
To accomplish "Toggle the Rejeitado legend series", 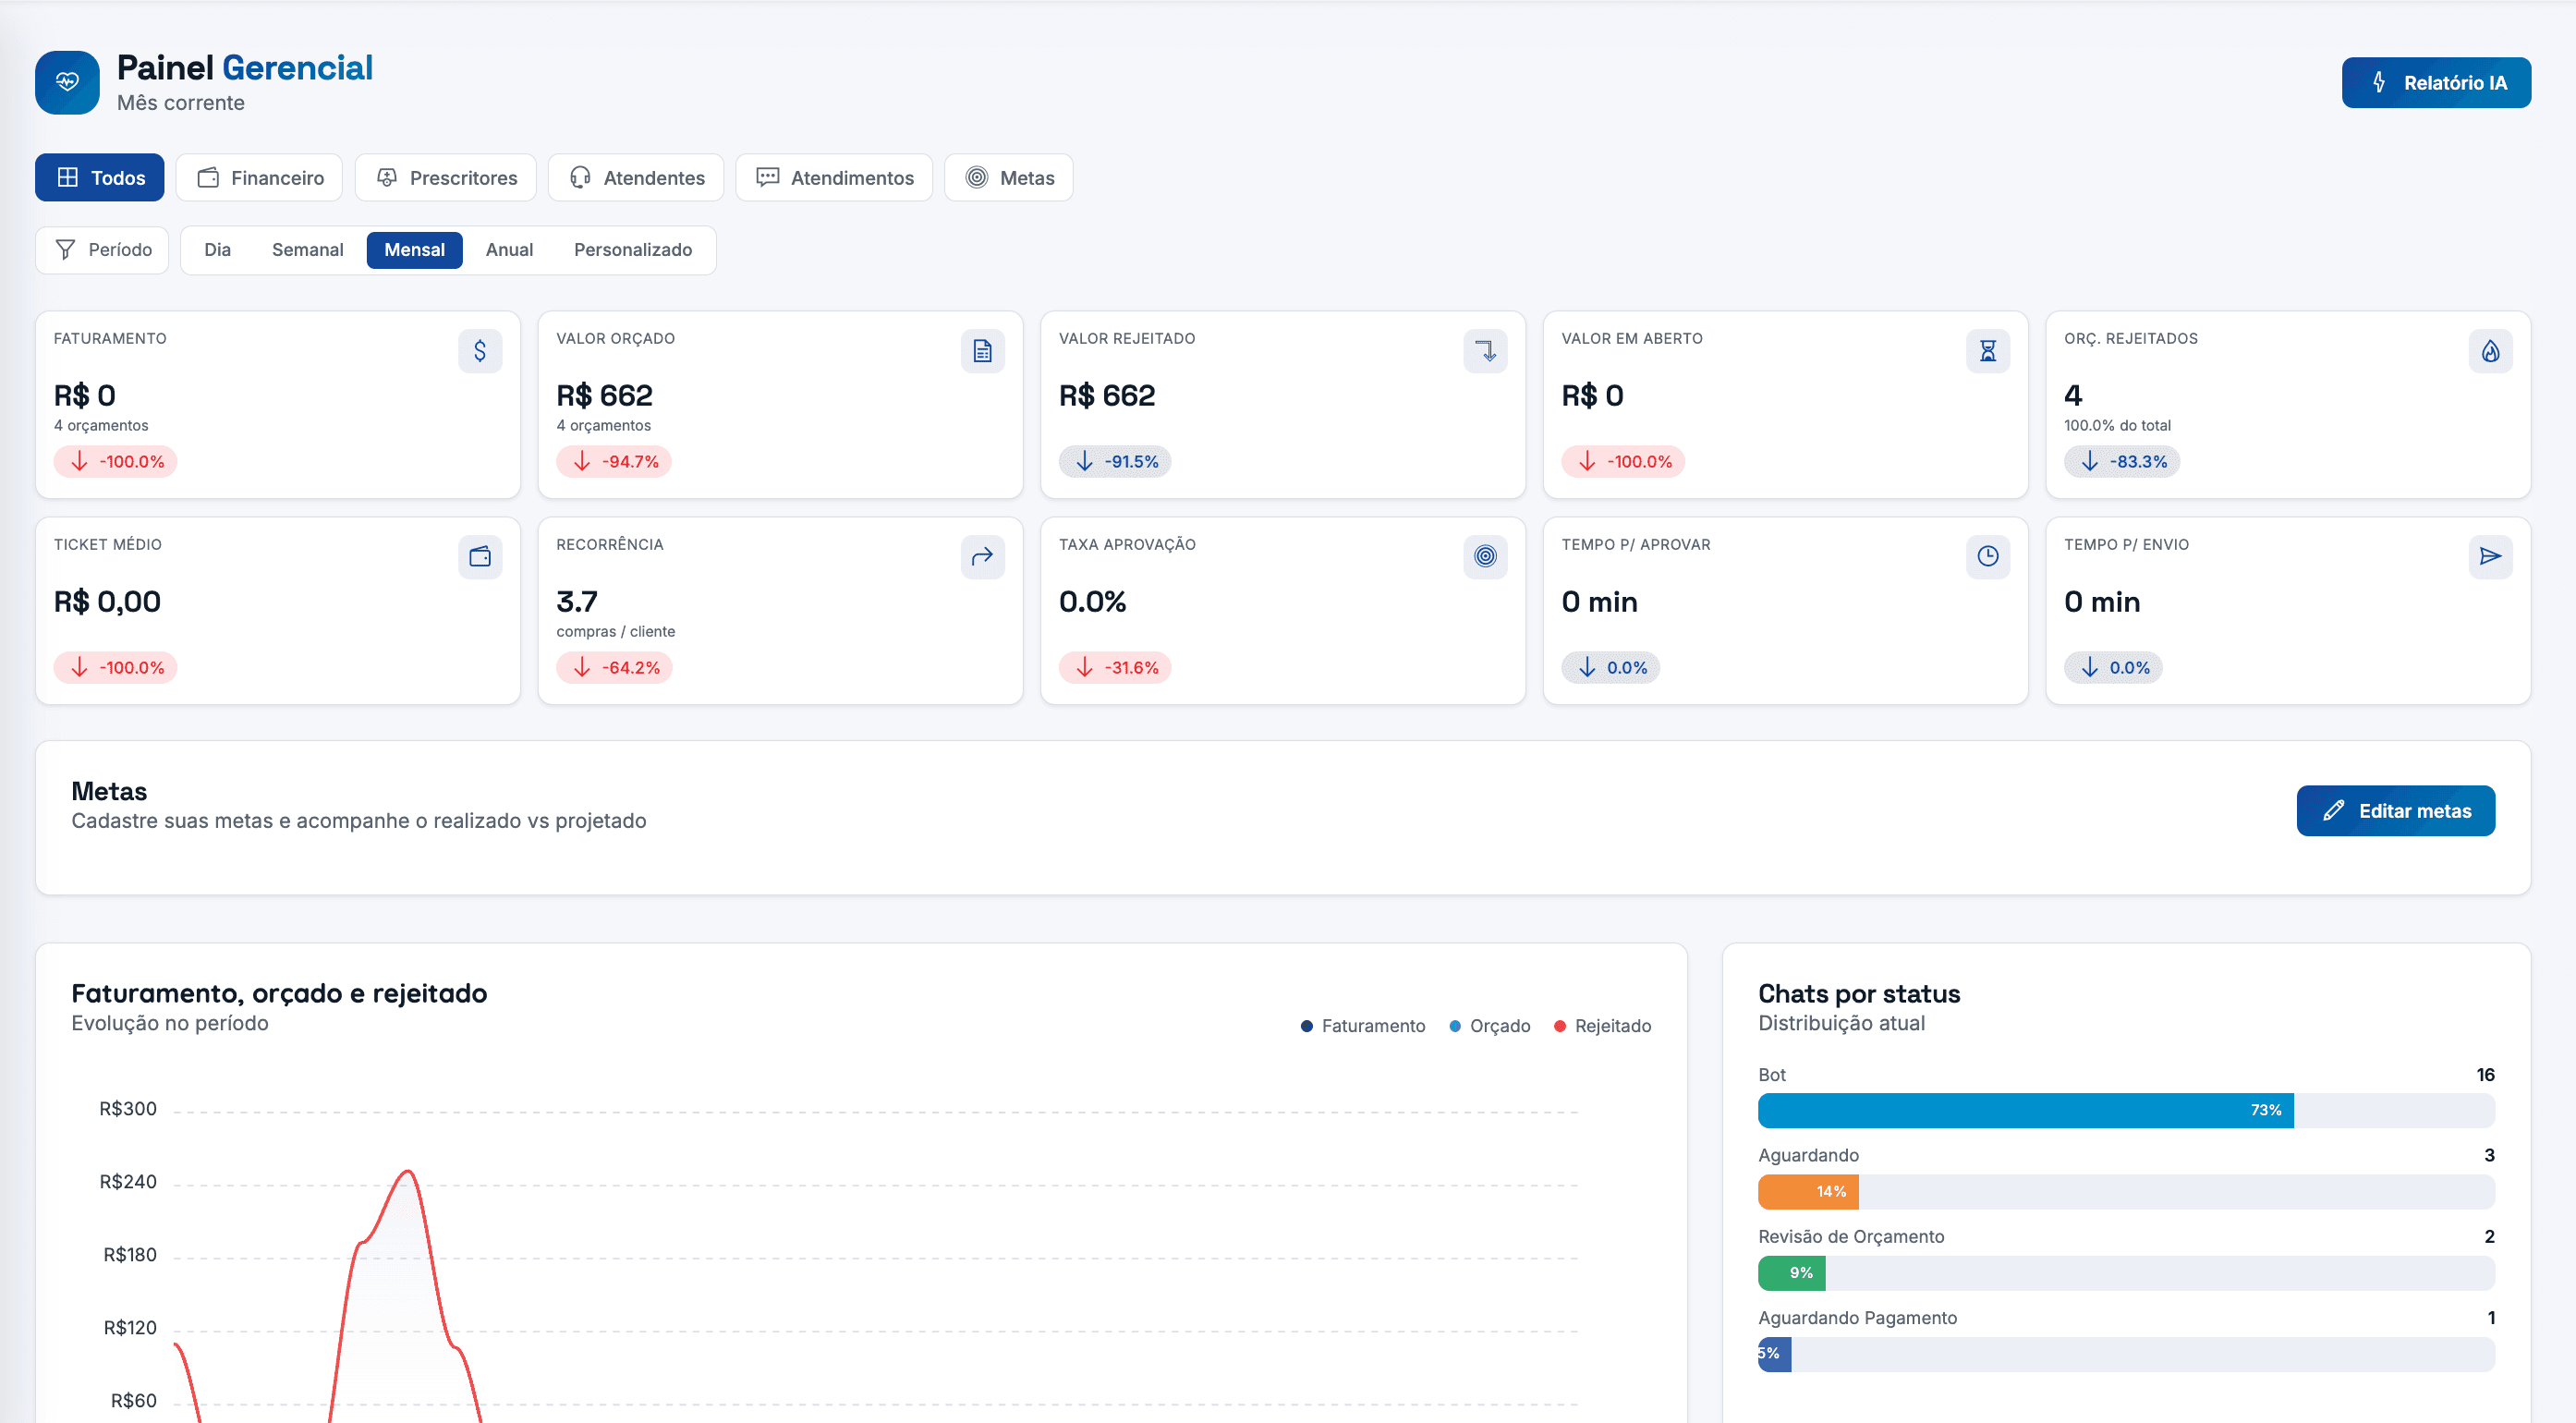I will point(1603,1026).
